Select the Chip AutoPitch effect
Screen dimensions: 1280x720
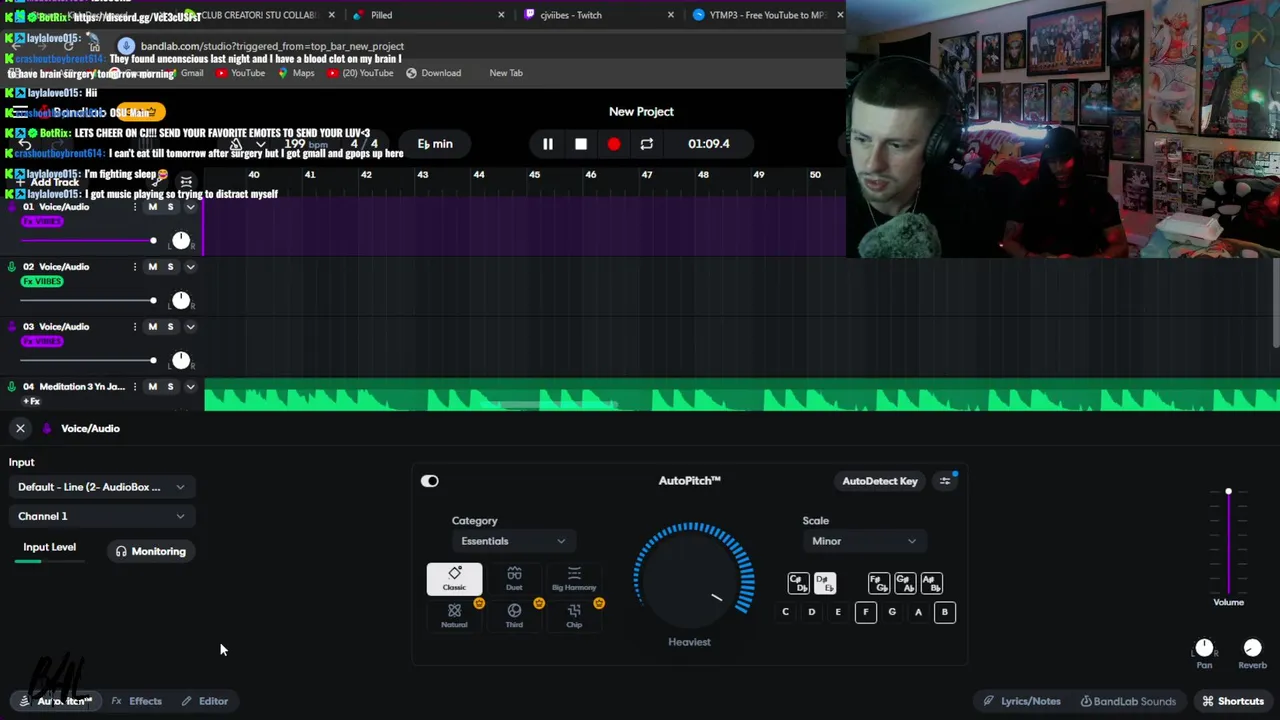[x=574, y=616]
